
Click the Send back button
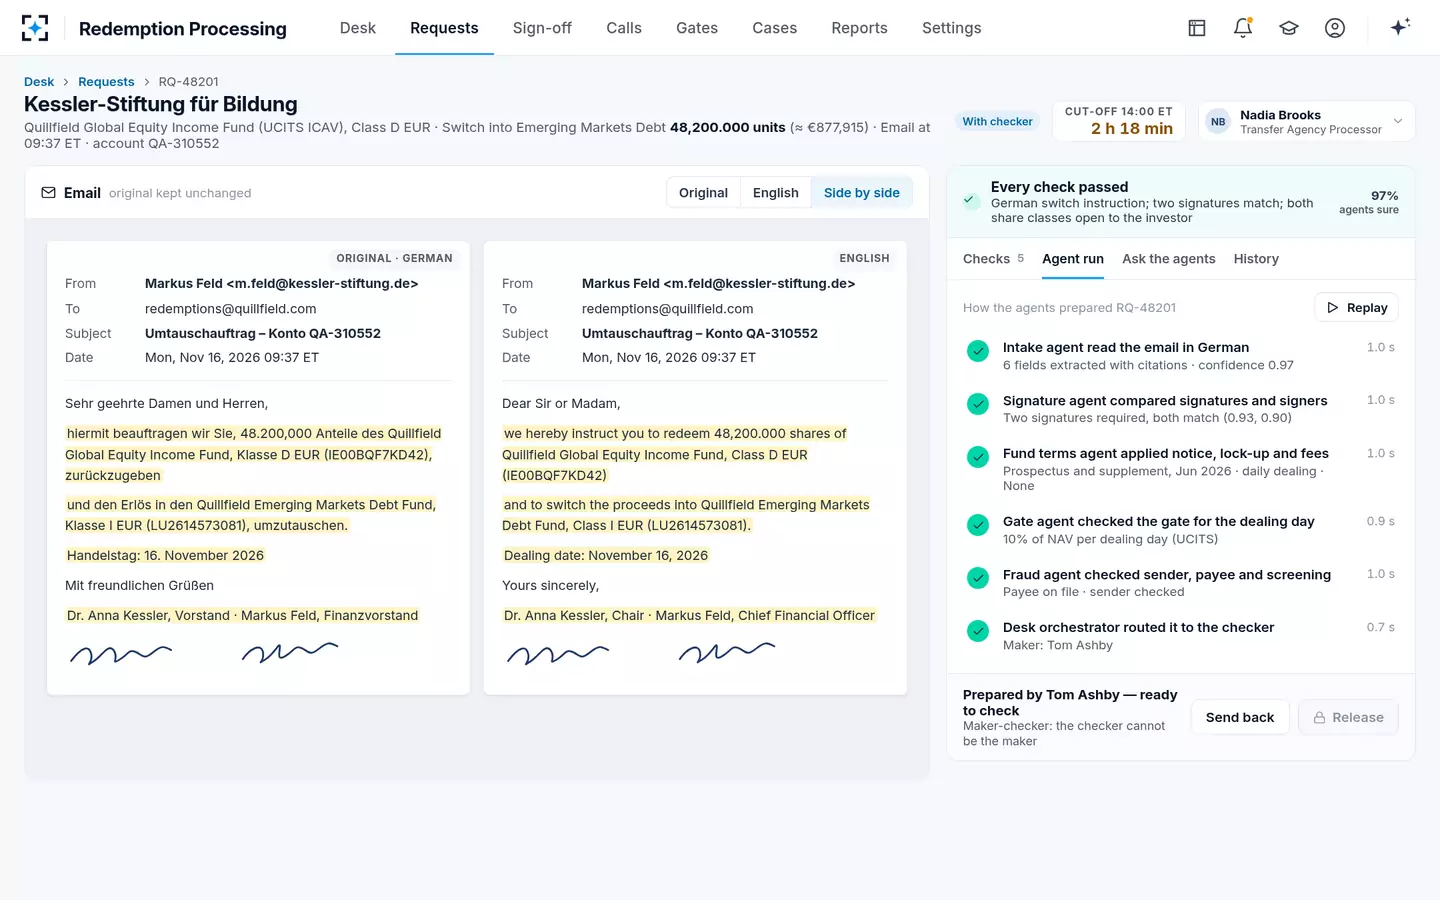coord(1240,718)
